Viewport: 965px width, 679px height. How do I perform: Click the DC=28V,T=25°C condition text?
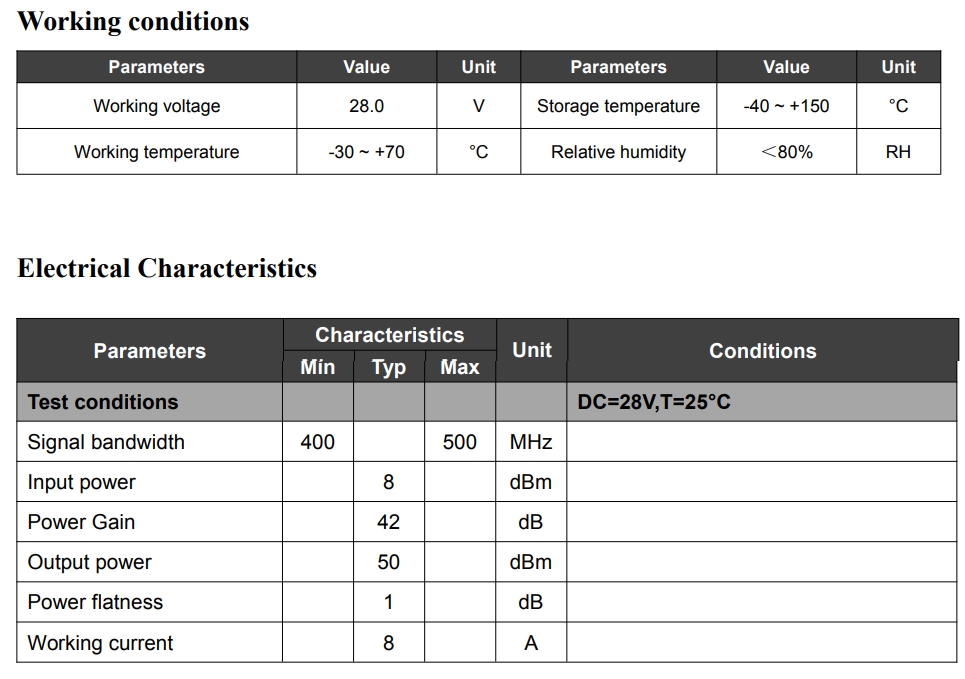click(654, 402)
